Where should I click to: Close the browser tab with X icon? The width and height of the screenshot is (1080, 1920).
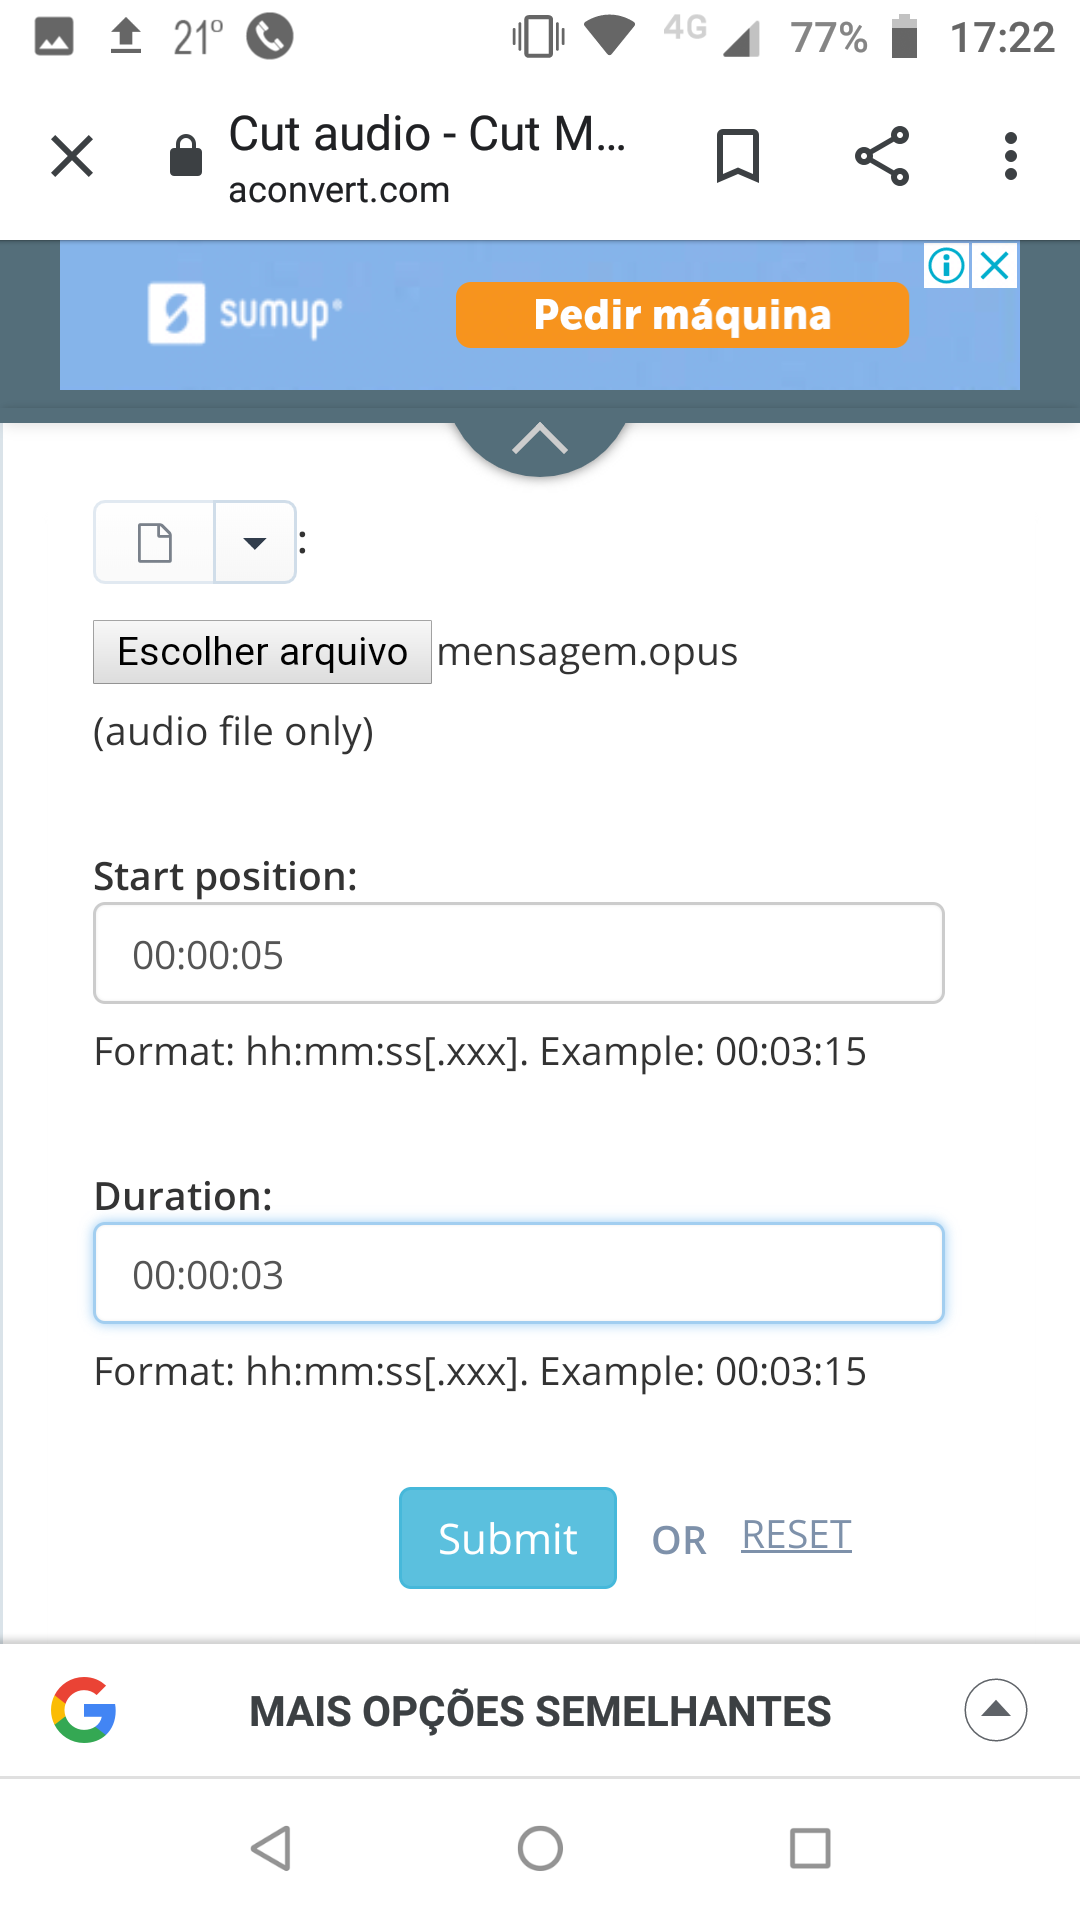72,156
